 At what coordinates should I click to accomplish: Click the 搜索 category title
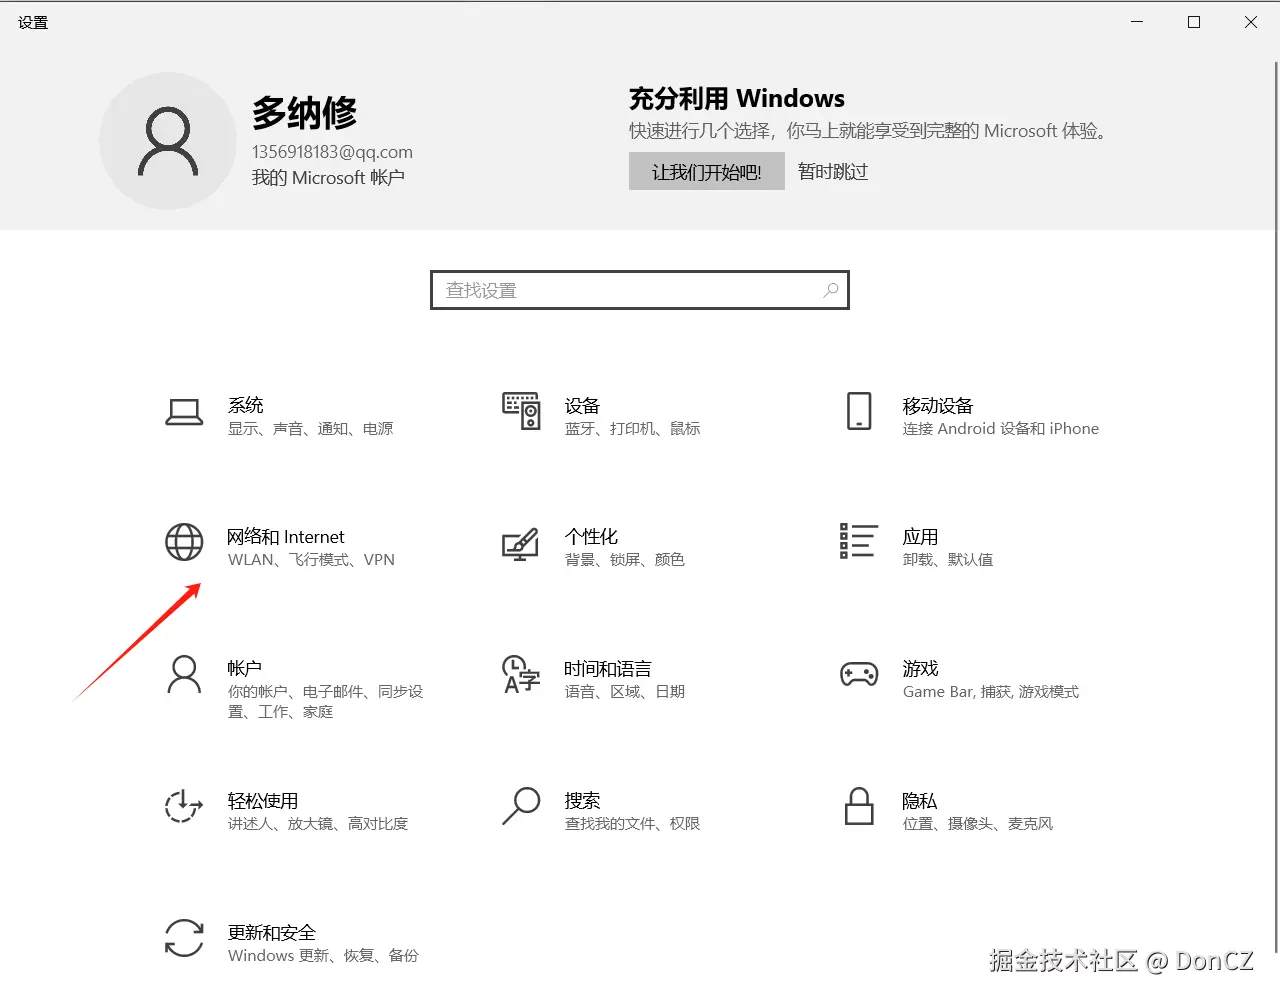click(x=582, y=800)
